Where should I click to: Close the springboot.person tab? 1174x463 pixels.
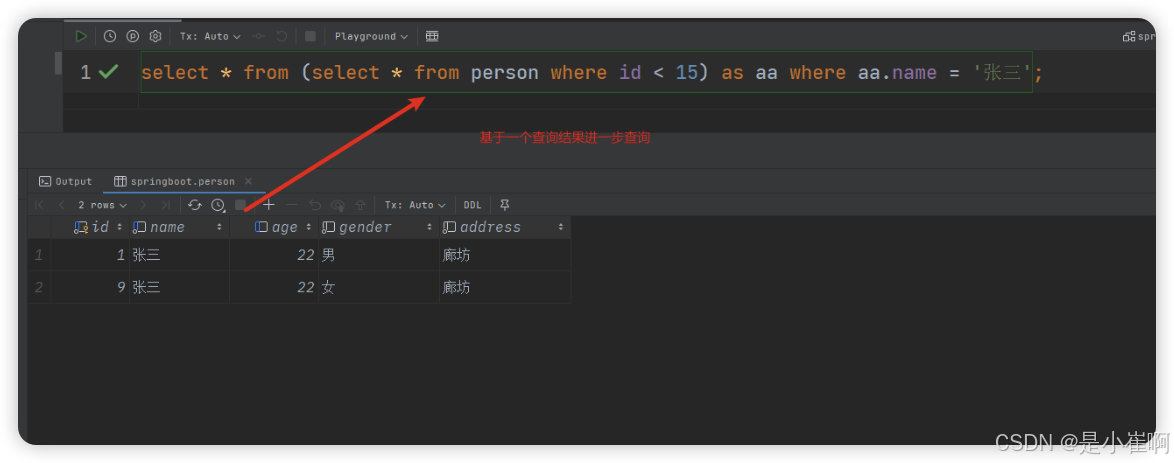point(249,181)
